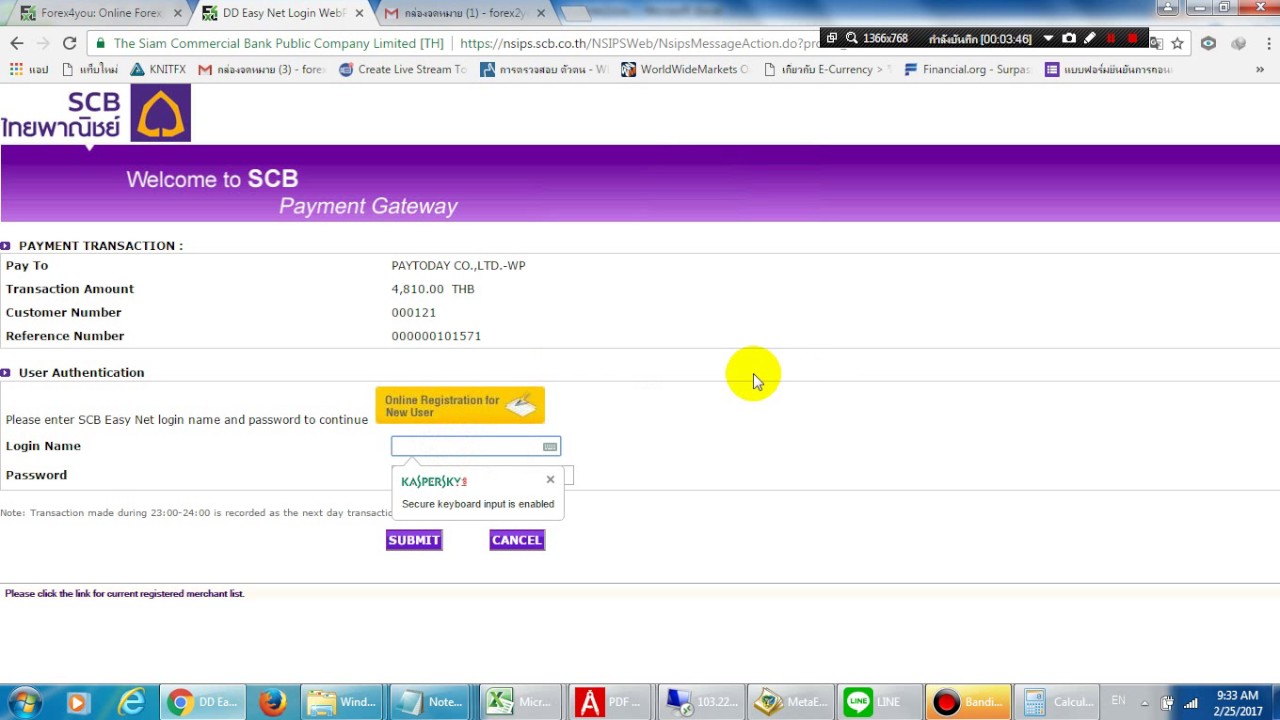
Task: Close the Kaspersky secure keyboard popup
Action: pos(550,480)
